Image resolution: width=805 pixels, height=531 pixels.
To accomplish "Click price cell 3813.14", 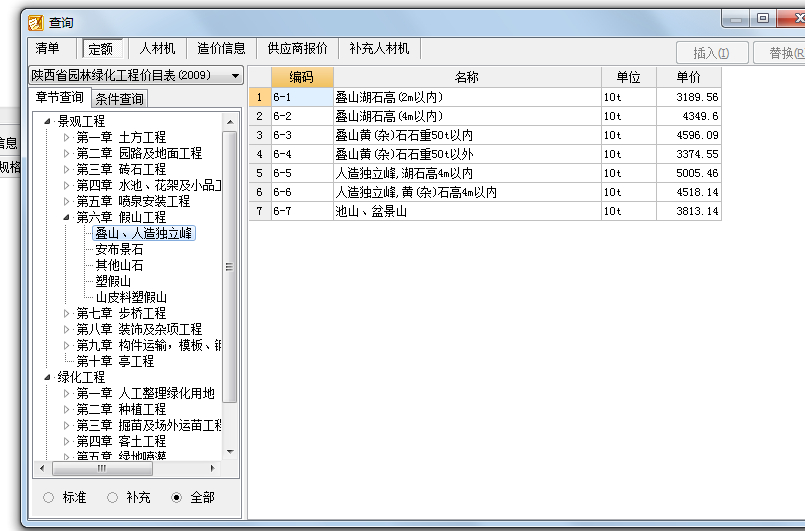I will (688, 211).
